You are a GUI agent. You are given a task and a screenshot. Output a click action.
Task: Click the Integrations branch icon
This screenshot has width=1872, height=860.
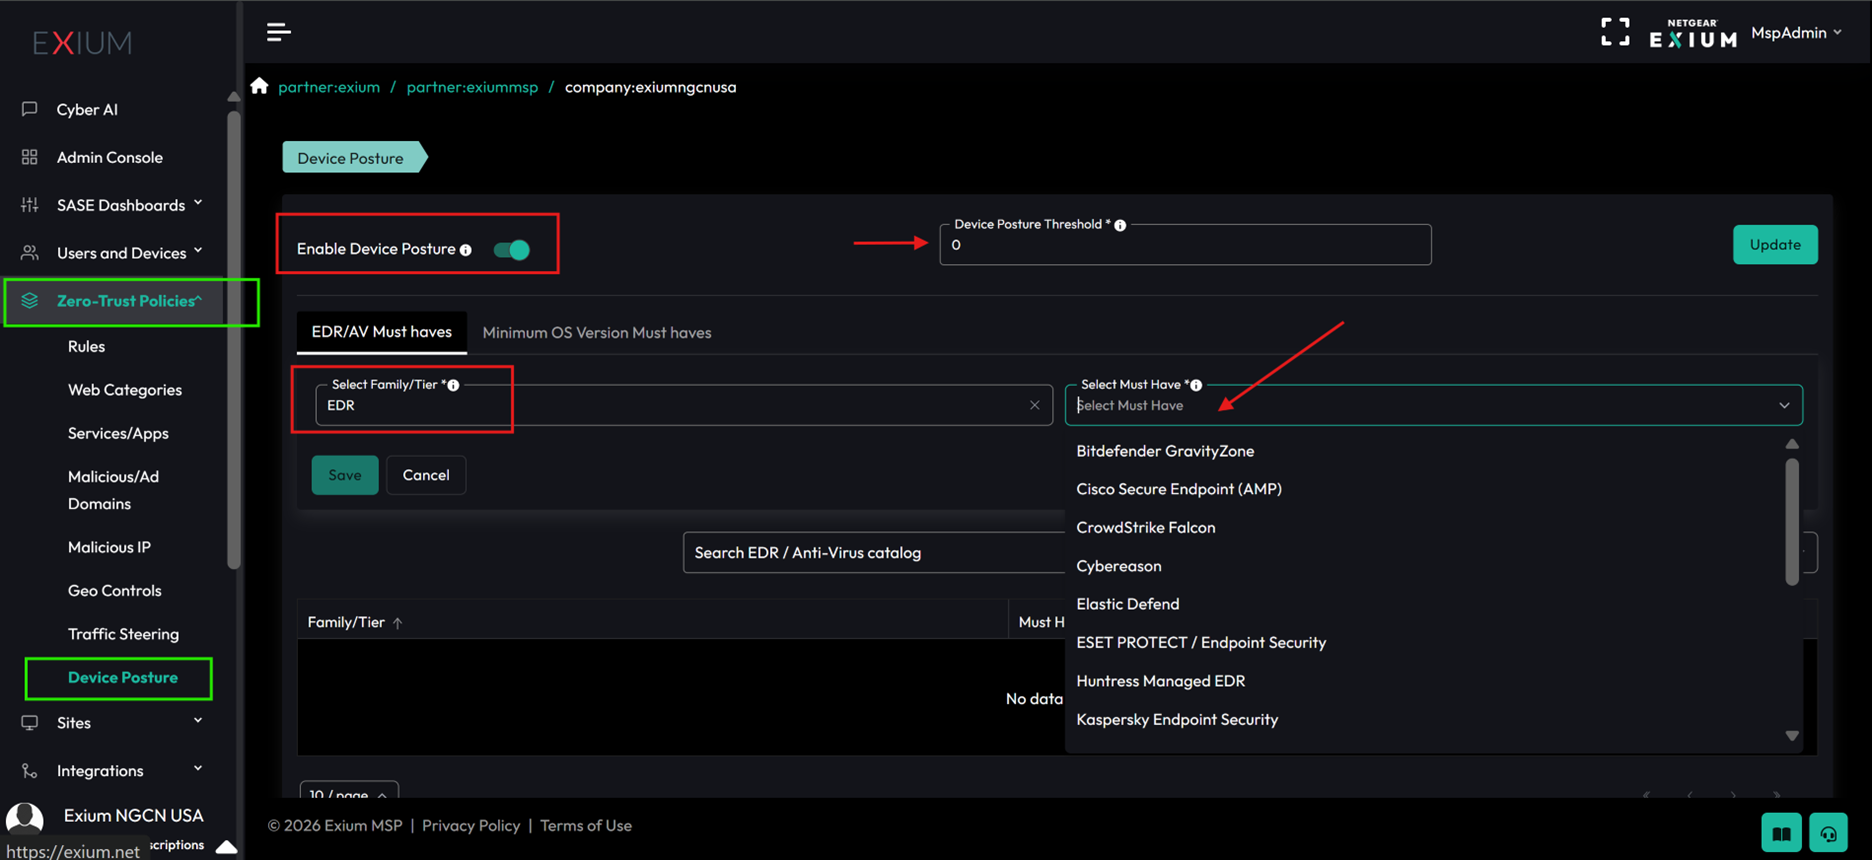tap(30, 771)
